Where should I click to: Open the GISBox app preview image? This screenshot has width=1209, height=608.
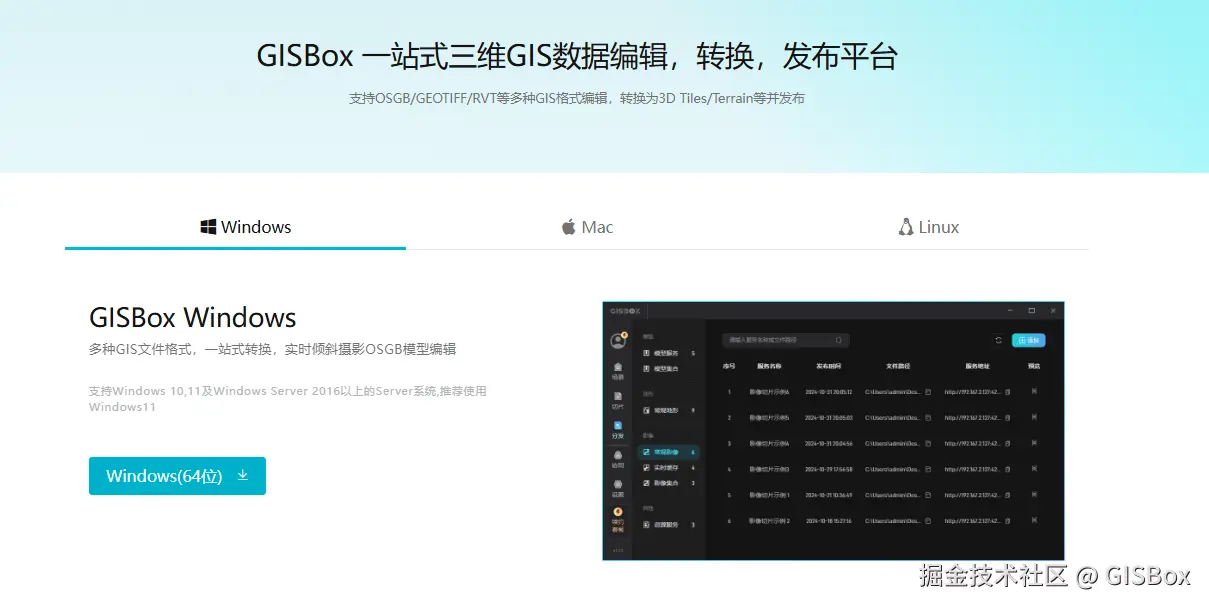[833, 430]
